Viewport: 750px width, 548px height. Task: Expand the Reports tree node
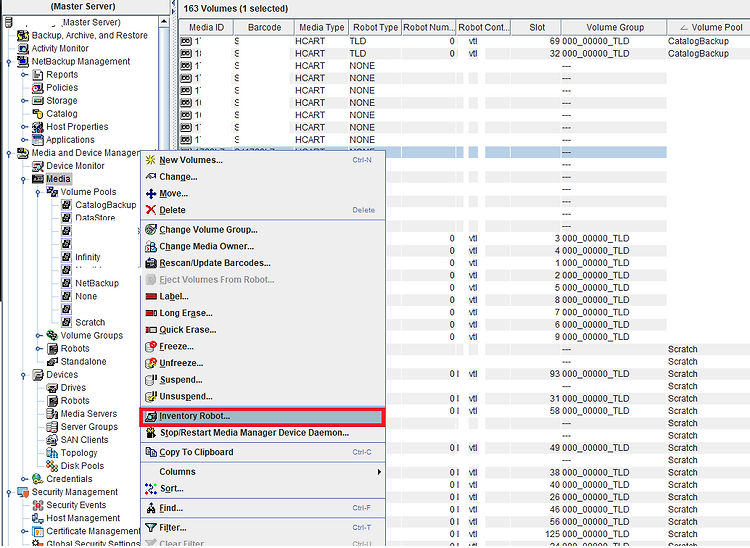[24, 75]
